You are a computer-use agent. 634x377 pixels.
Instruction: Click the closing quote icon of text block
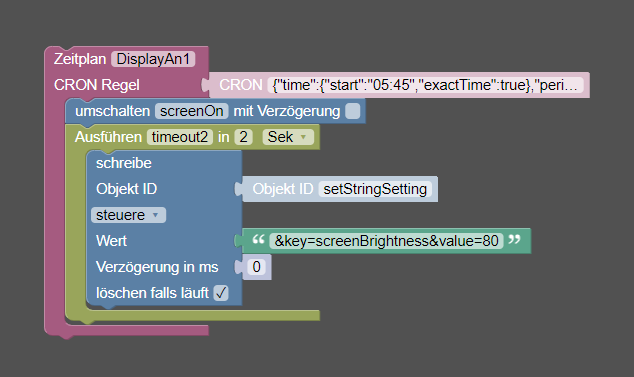514,240
